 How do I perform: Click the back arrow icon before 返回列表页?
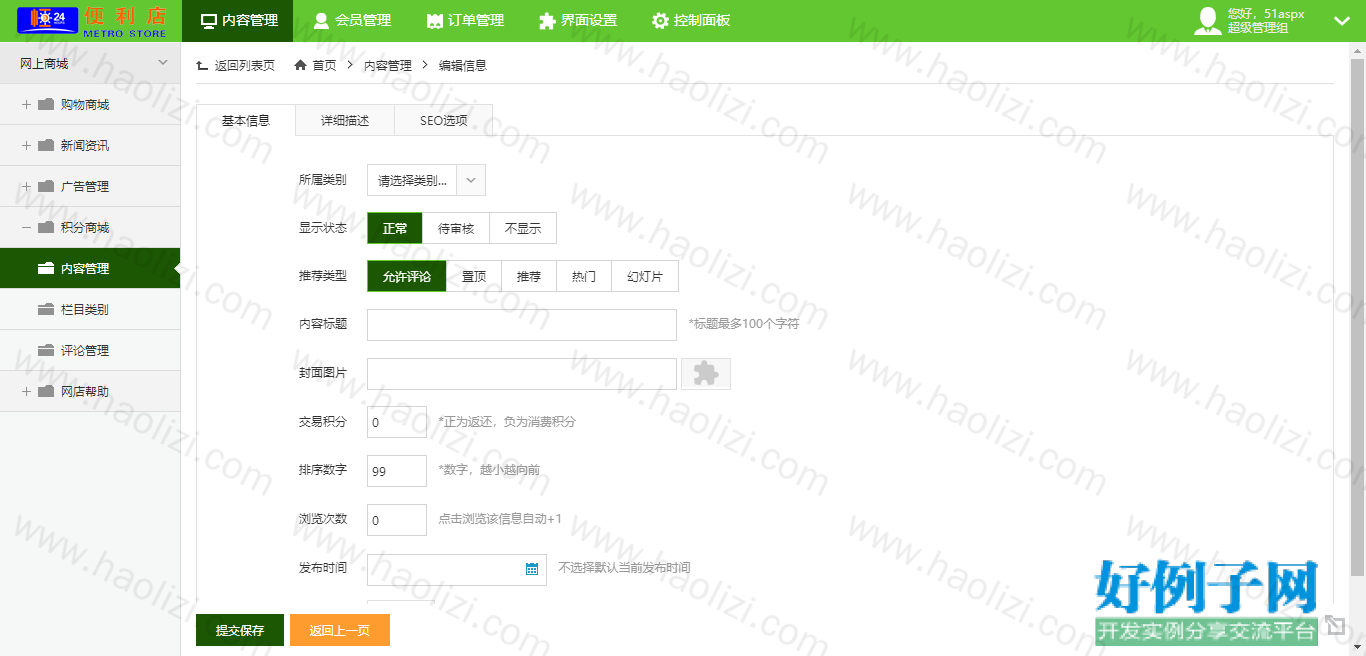(x=202, y=65)
